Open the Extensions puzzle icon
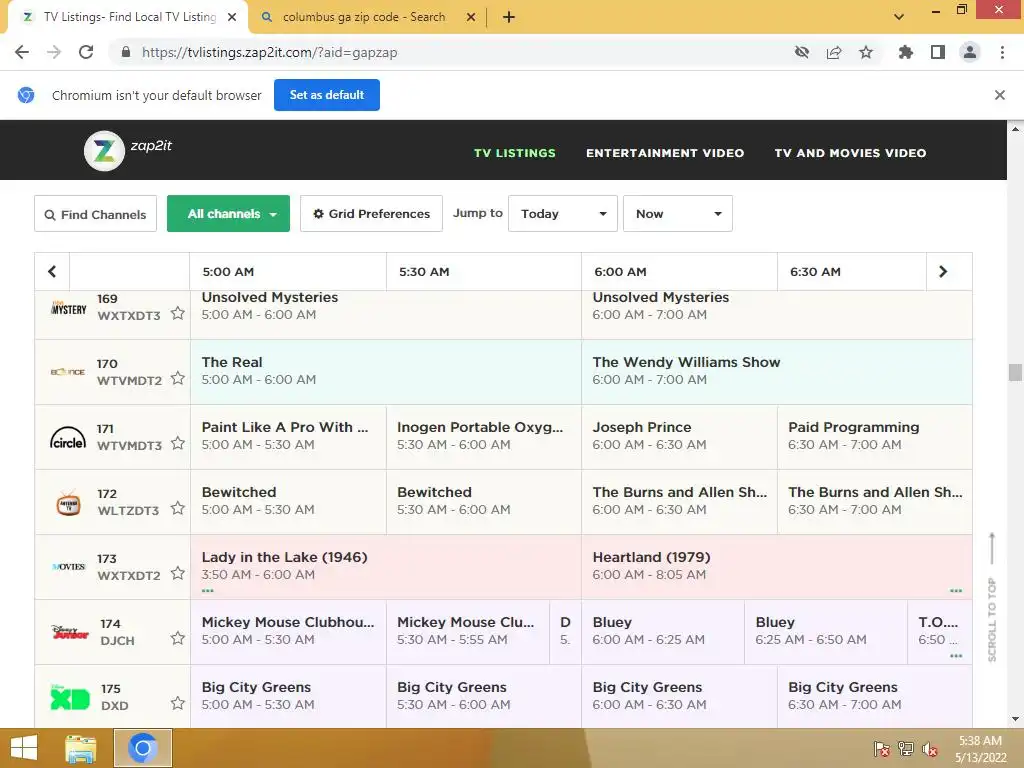 (x=905, y=52)
